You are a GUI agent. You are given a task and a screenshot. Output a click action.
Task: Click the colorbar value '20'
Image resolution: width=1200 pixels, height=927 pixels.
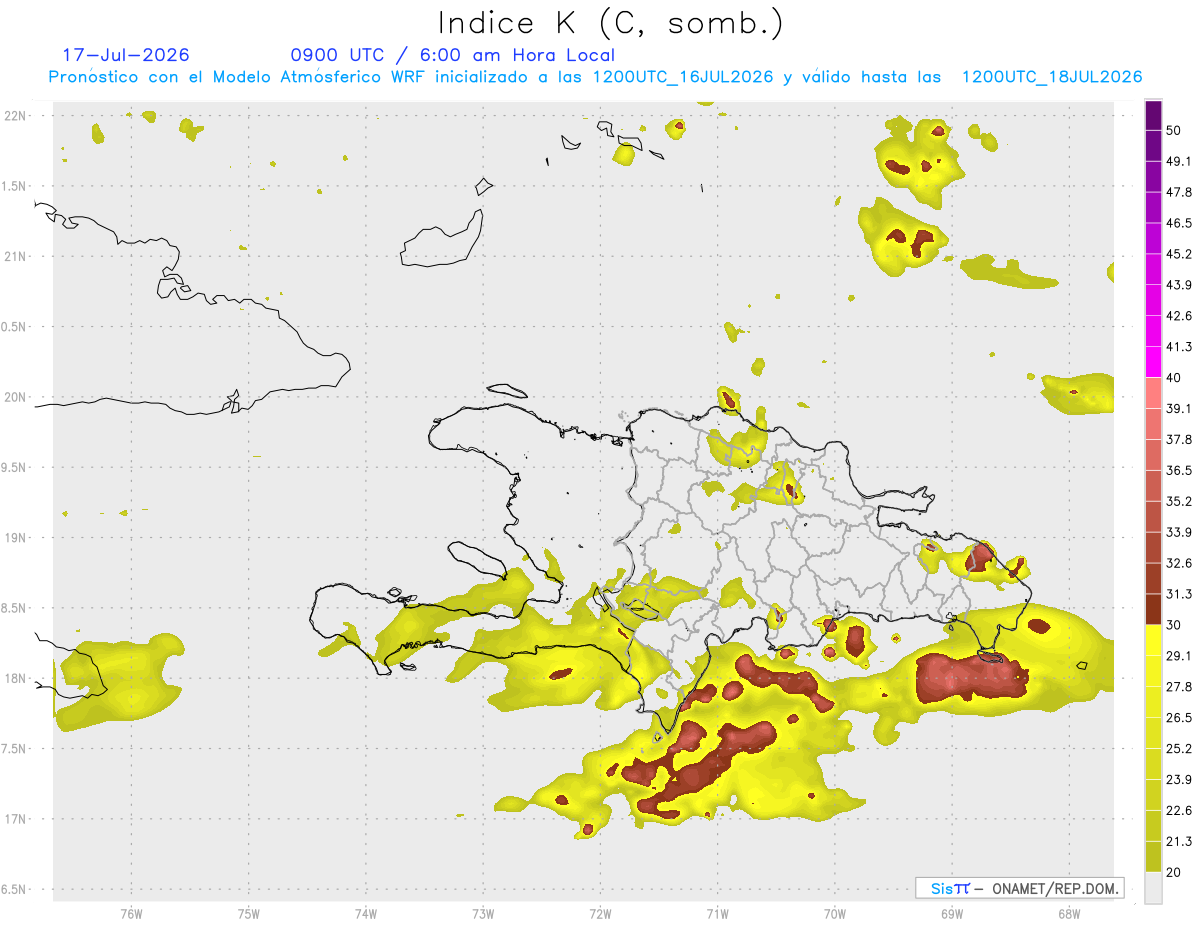[x=1175, y=872]
